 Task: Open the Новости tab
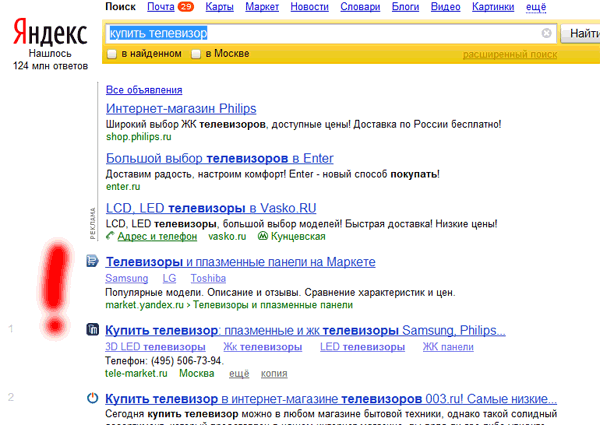(x=309, y=7)
